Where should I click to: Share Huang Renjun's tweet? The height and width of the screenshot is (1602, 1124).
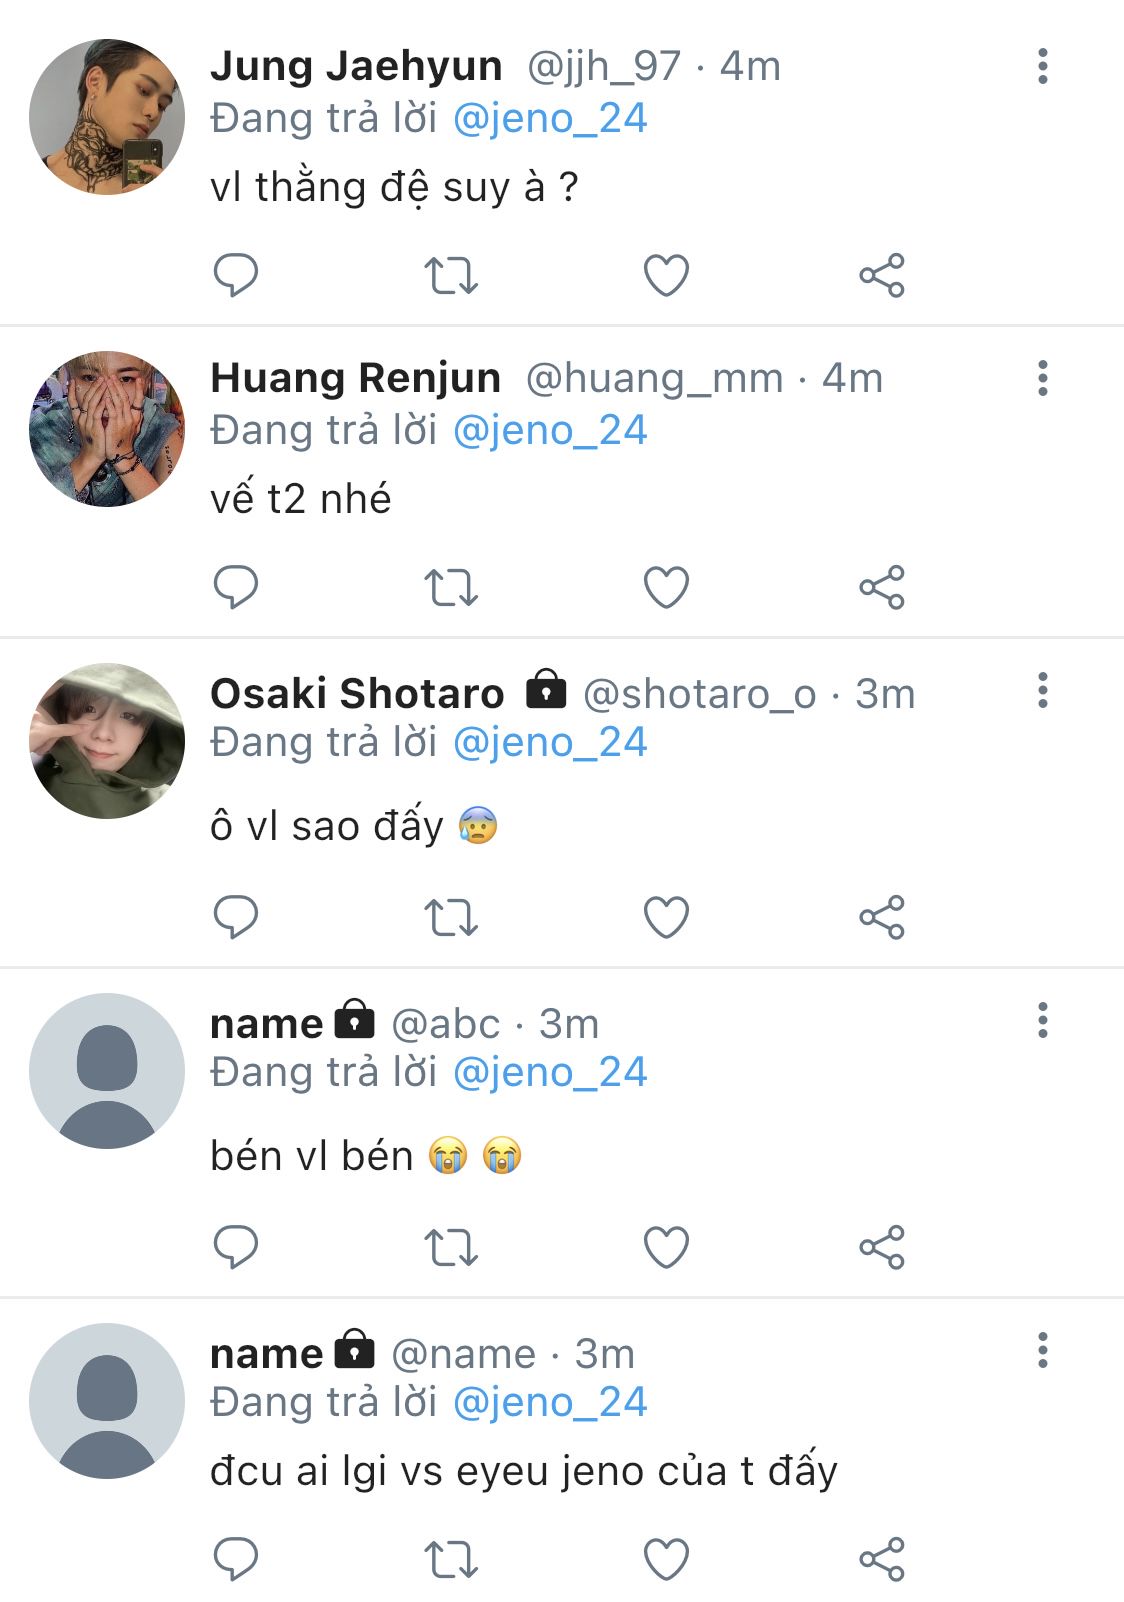pyautogui.click(x=881, y=587)
